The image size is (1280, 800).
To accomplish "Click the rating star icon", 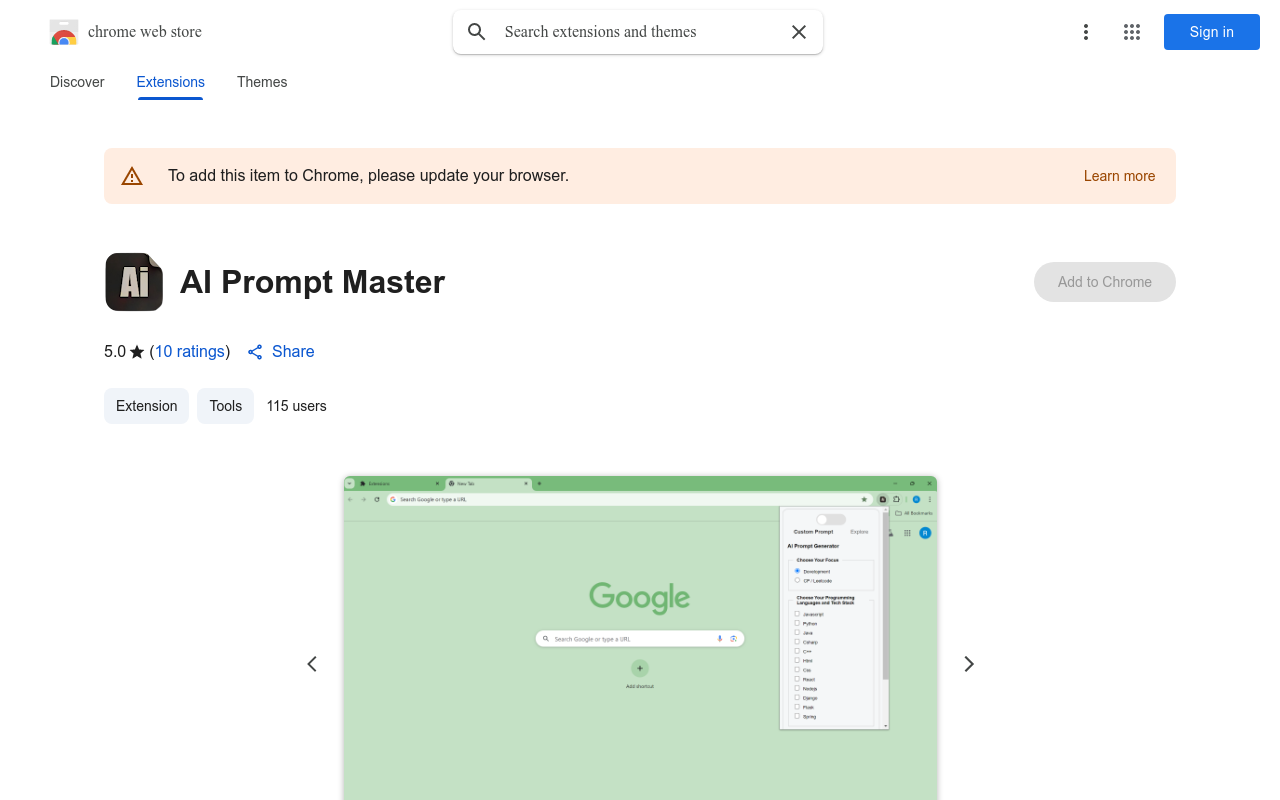I will pos(137,352).
